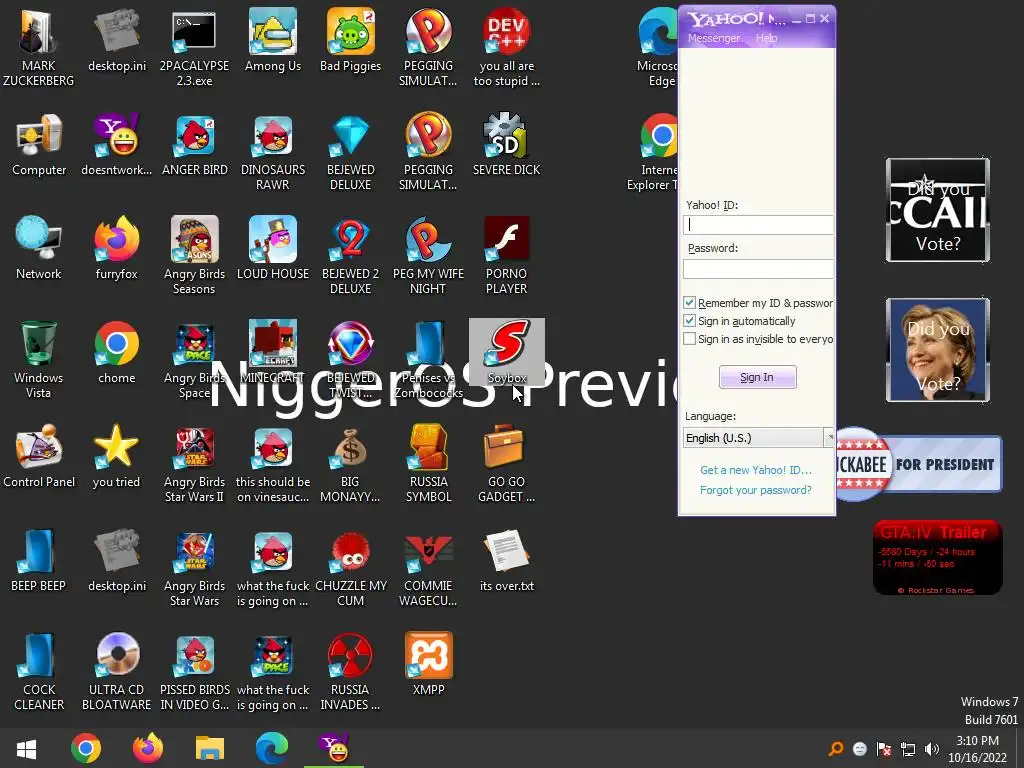The height and width of the screenshot is (768, 1024).
Task: Click the Yahoo Messenger taskbar button
Action: tap(334, 748)
